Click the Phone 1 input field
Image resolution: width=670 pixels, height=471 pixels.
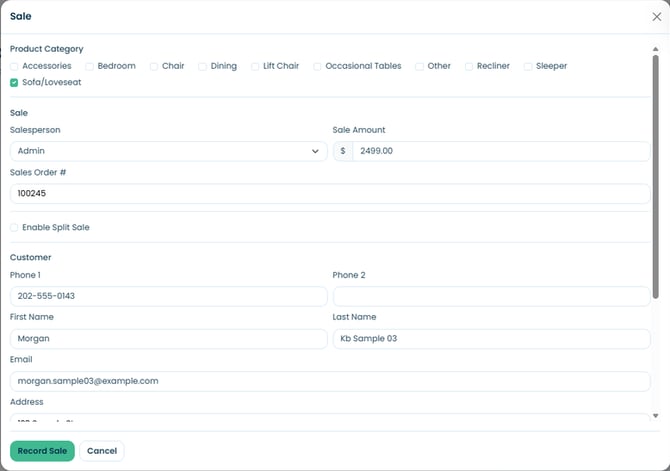169,296
